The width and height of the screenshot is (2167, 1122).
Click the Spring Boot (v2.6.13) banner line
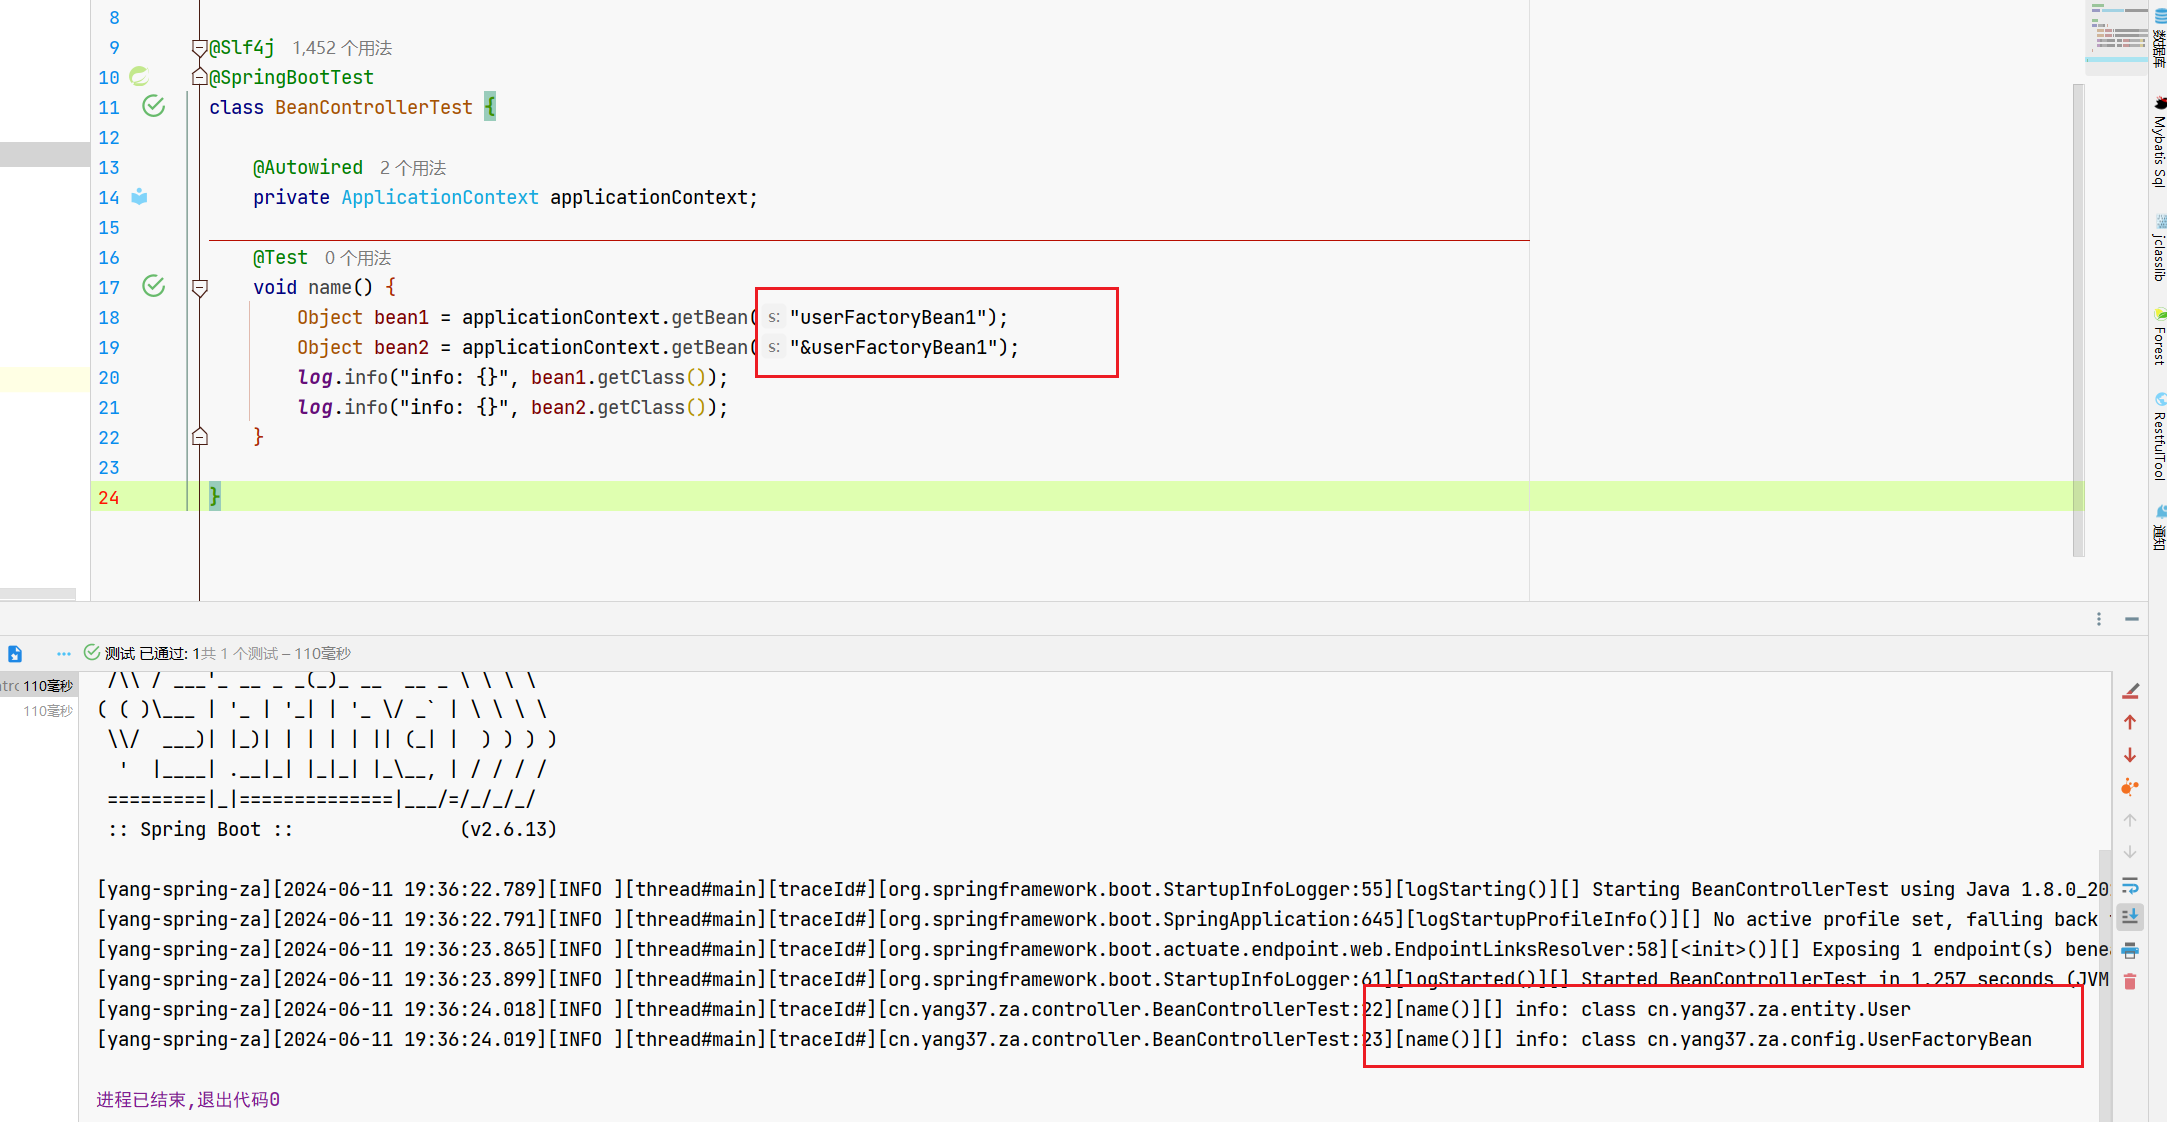(332, 829)
